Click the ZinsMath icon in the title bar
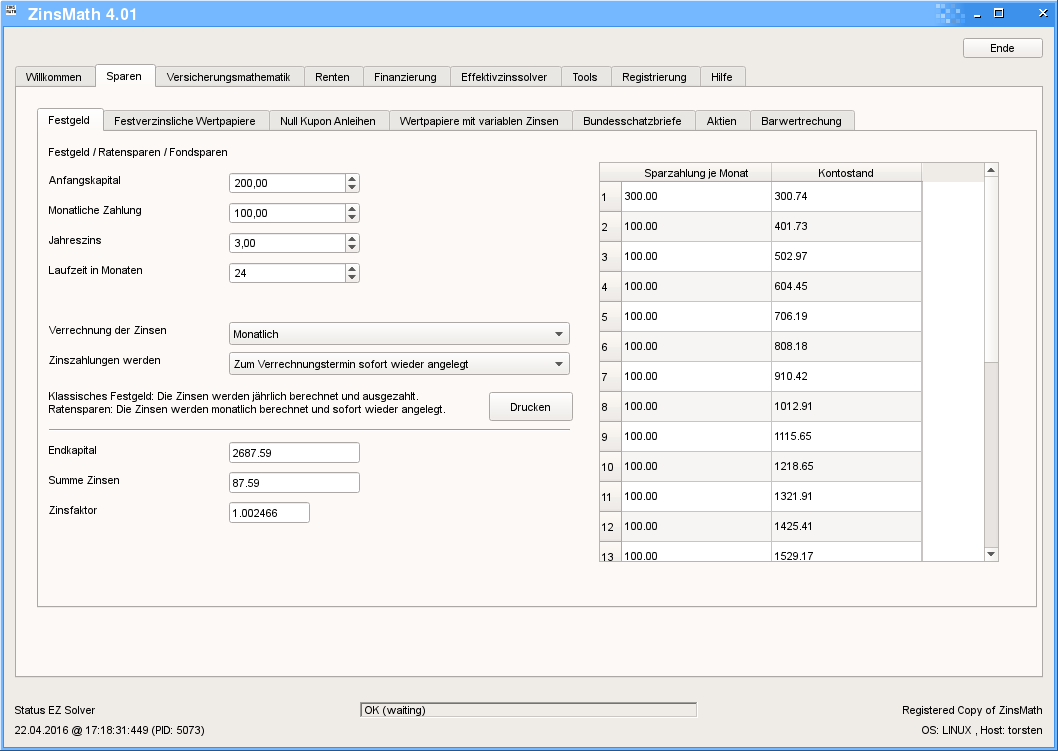Image resolution: width=1058 pixels, height=751 pixels. [x=12, y=12]
